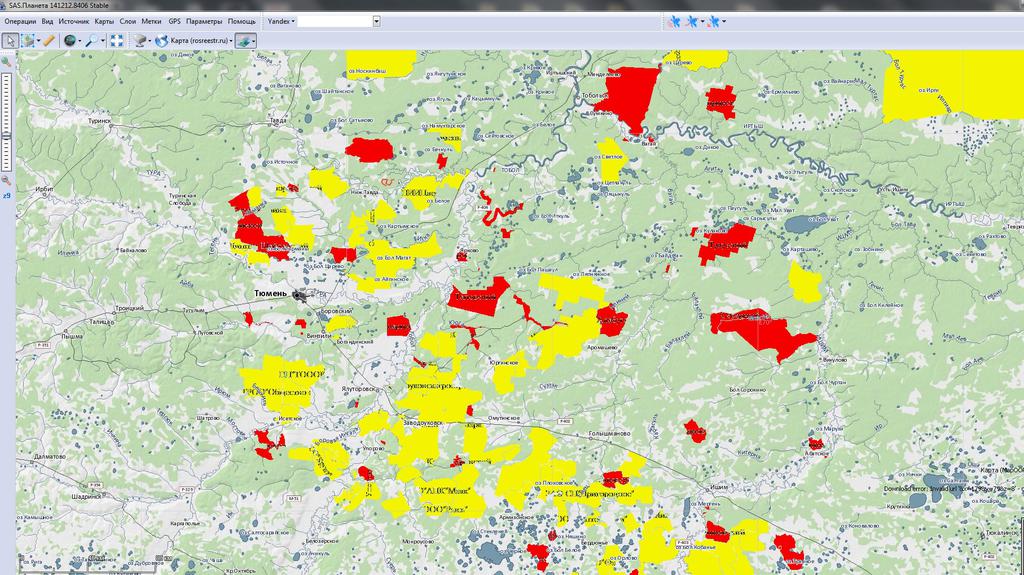Click into the Yandex search input field
Screen dimensions: 1024x575
point(334,21)
